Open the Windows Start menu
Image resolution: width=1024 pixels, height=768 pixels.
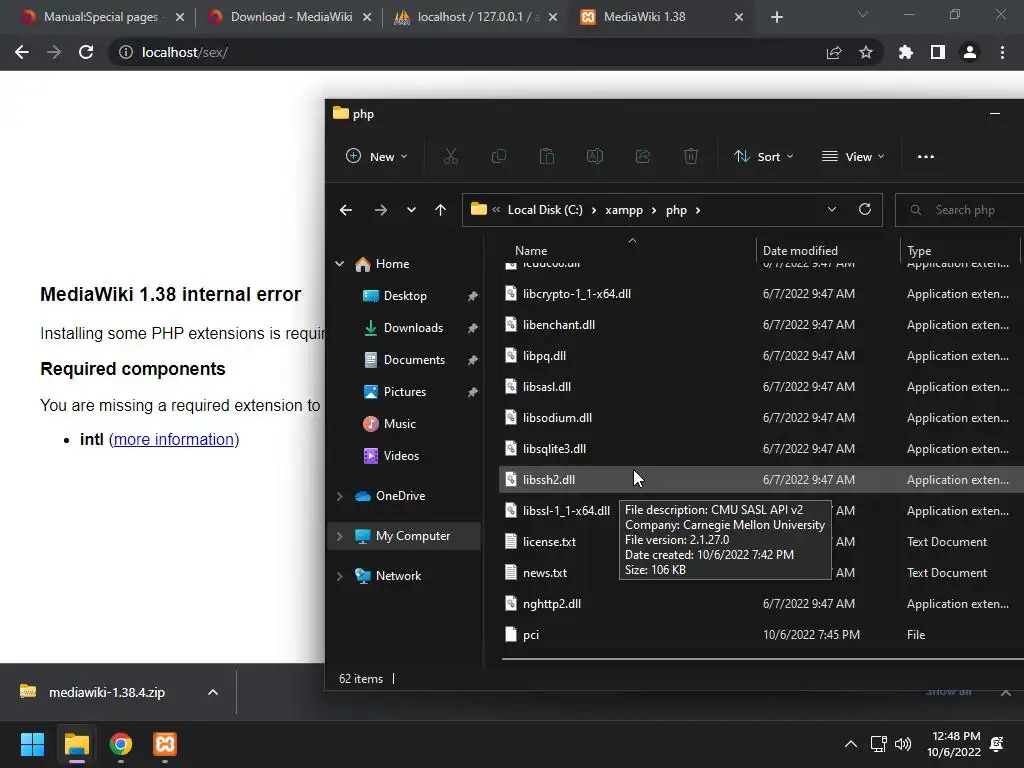coord(32,744)
